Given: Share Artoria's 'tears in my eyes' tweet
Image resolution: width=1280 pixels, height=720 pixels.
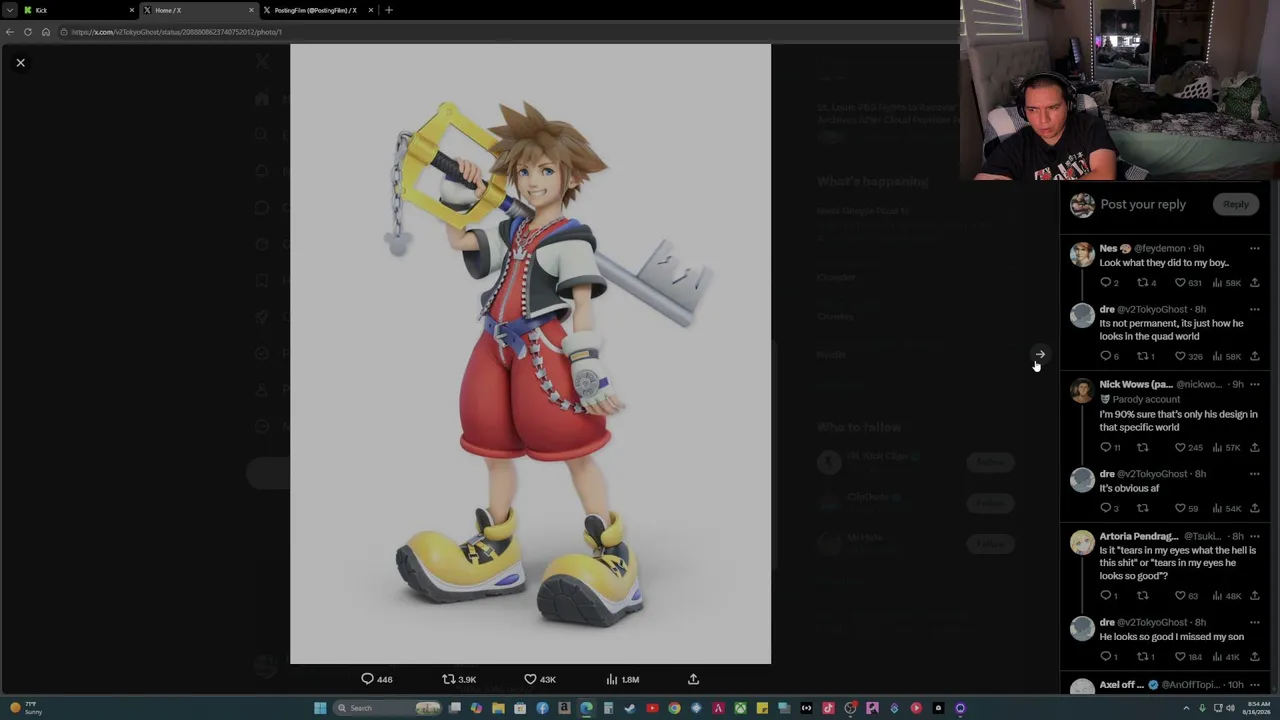Looking at the screenshot, I should point(1254,596).
